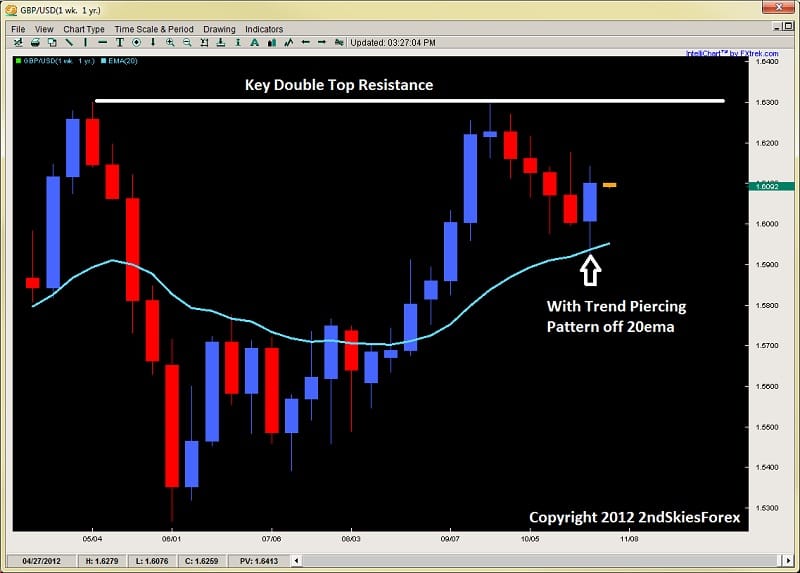Click the 'i' information toolbar icon
800x573 pixels.
pos(238,43)
